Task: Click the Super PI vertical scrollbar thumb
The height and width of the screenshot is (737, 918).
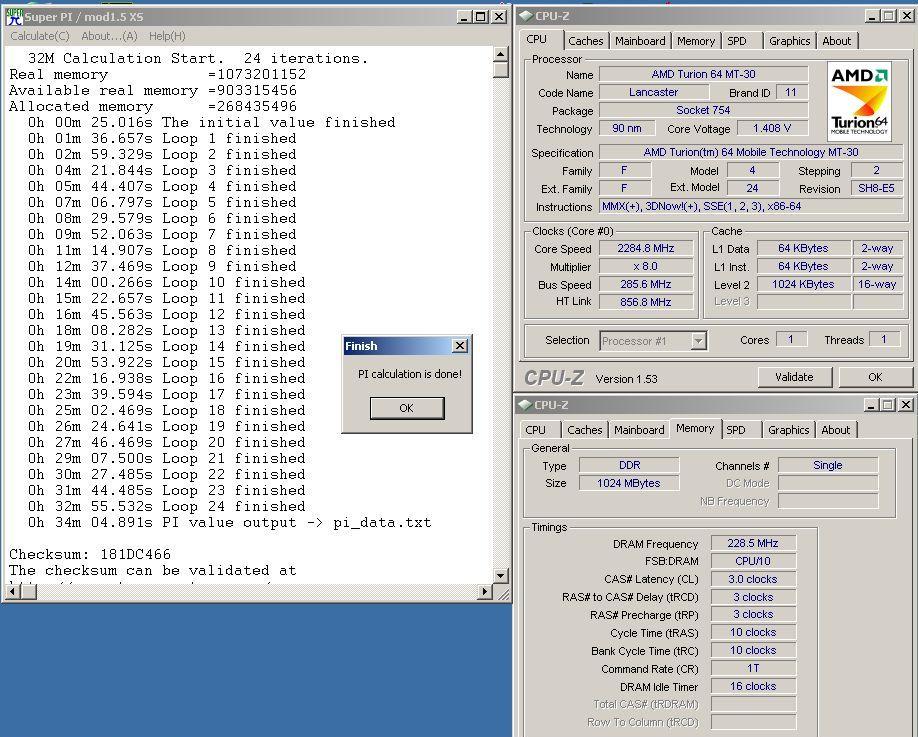Action: coord(501,69)
